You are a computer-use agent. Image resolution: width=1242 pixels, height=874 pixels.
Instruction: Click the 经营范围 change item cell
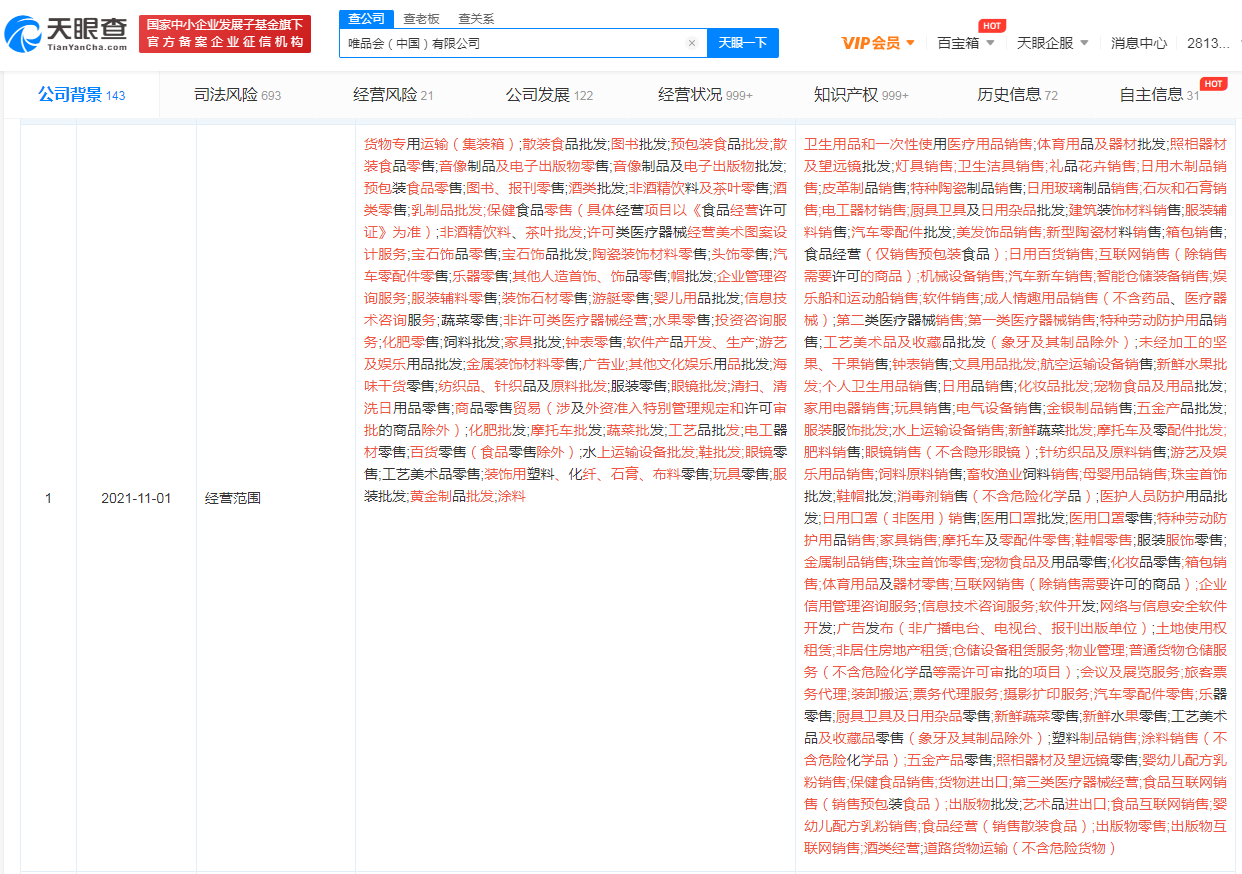233,497
